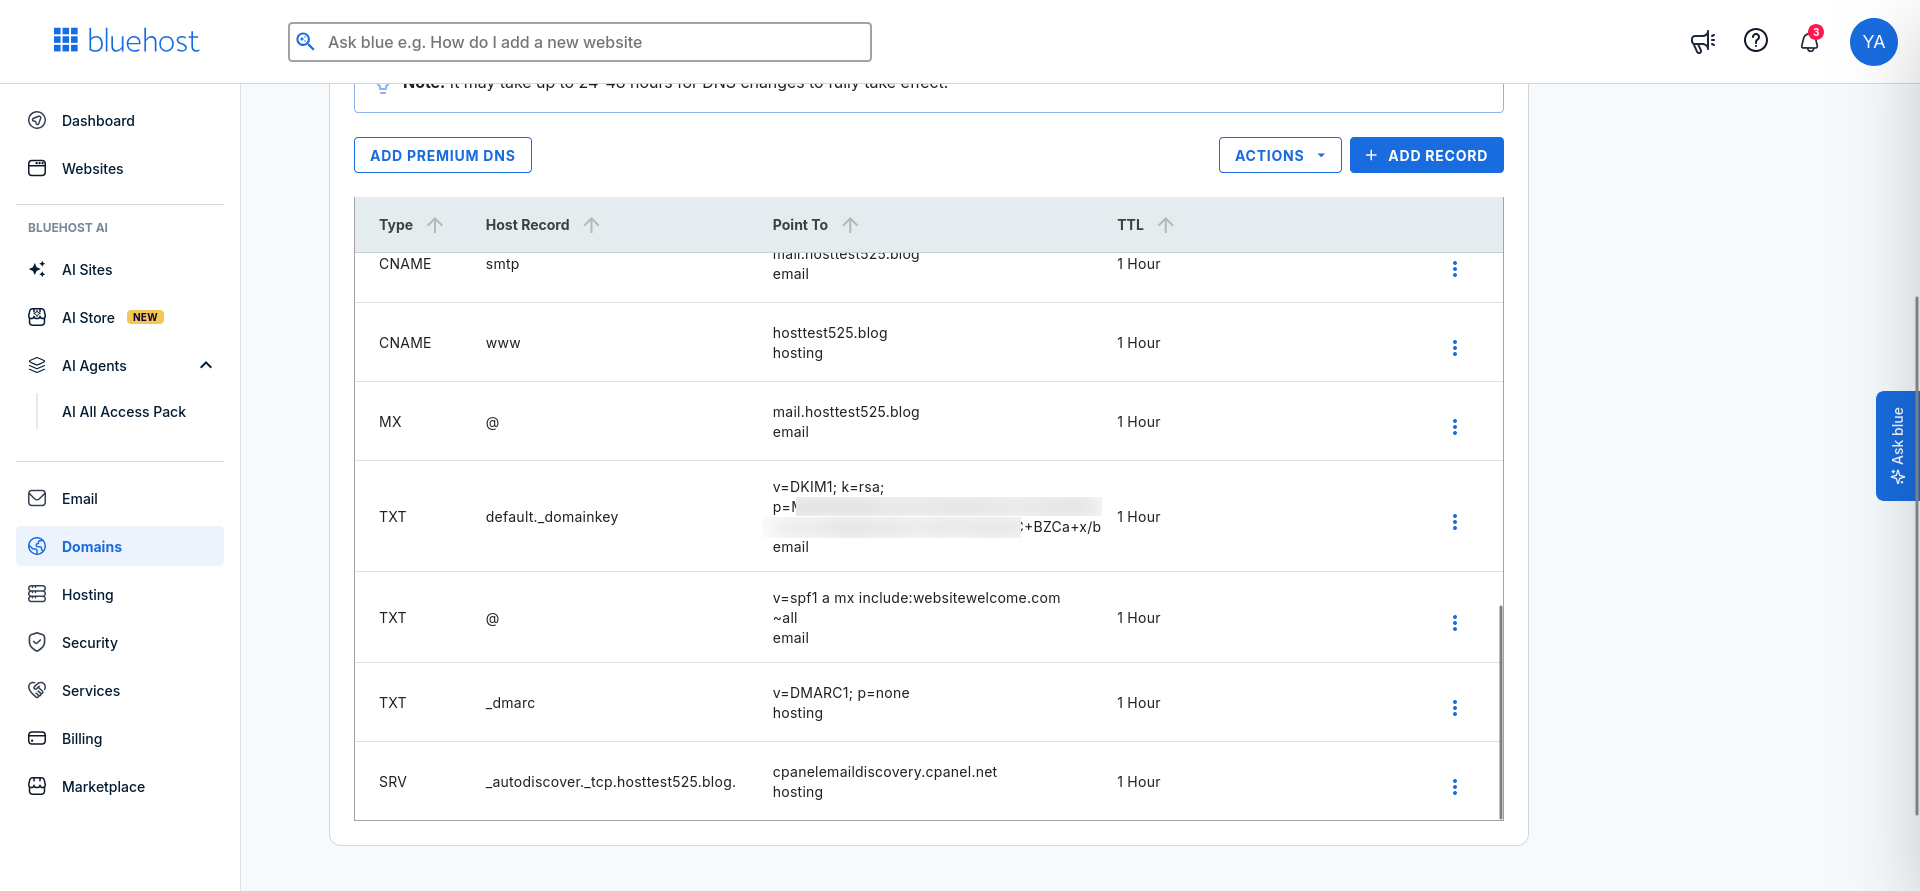Click the AI Store icon

click(37, 317)
